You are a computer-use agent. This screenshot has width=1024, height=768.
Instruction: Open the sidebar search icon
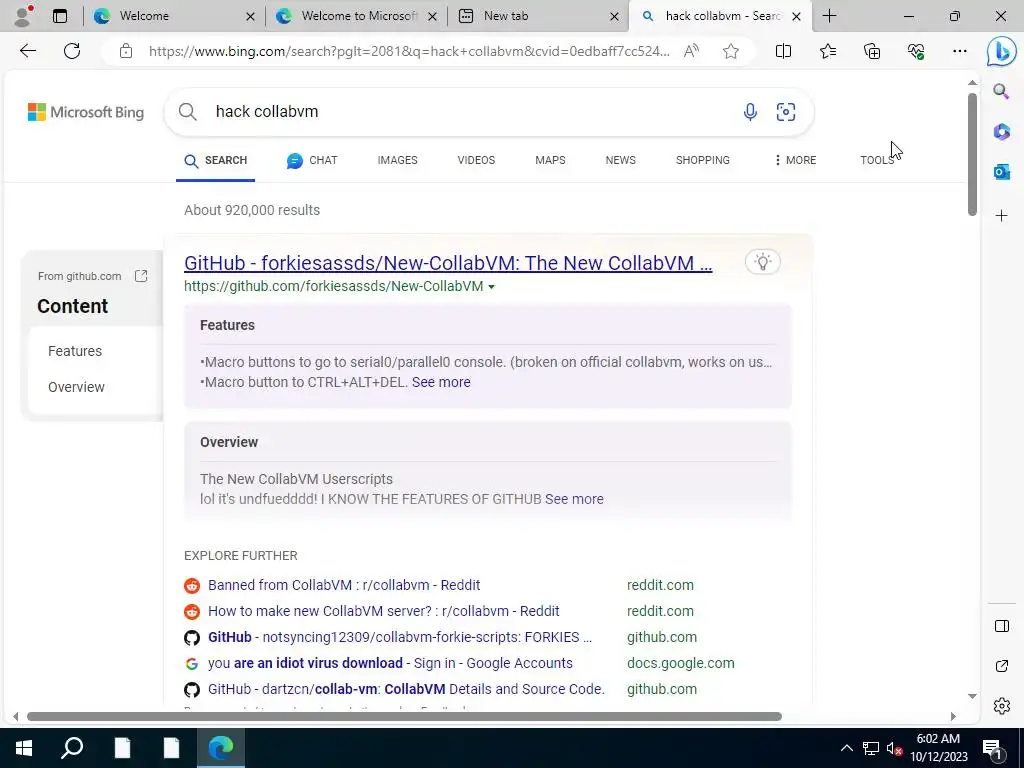point(1001,91)
